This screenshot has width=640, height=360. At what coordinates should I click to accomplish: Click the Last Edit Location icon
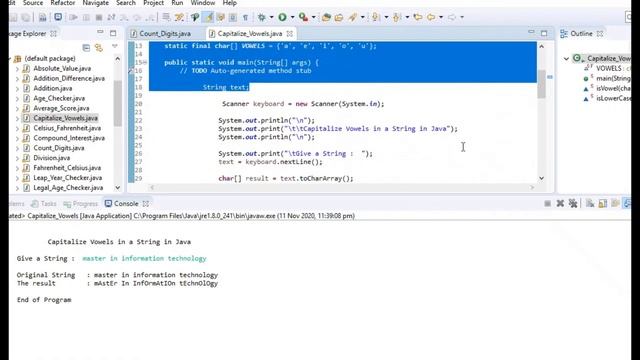(418, 17)
